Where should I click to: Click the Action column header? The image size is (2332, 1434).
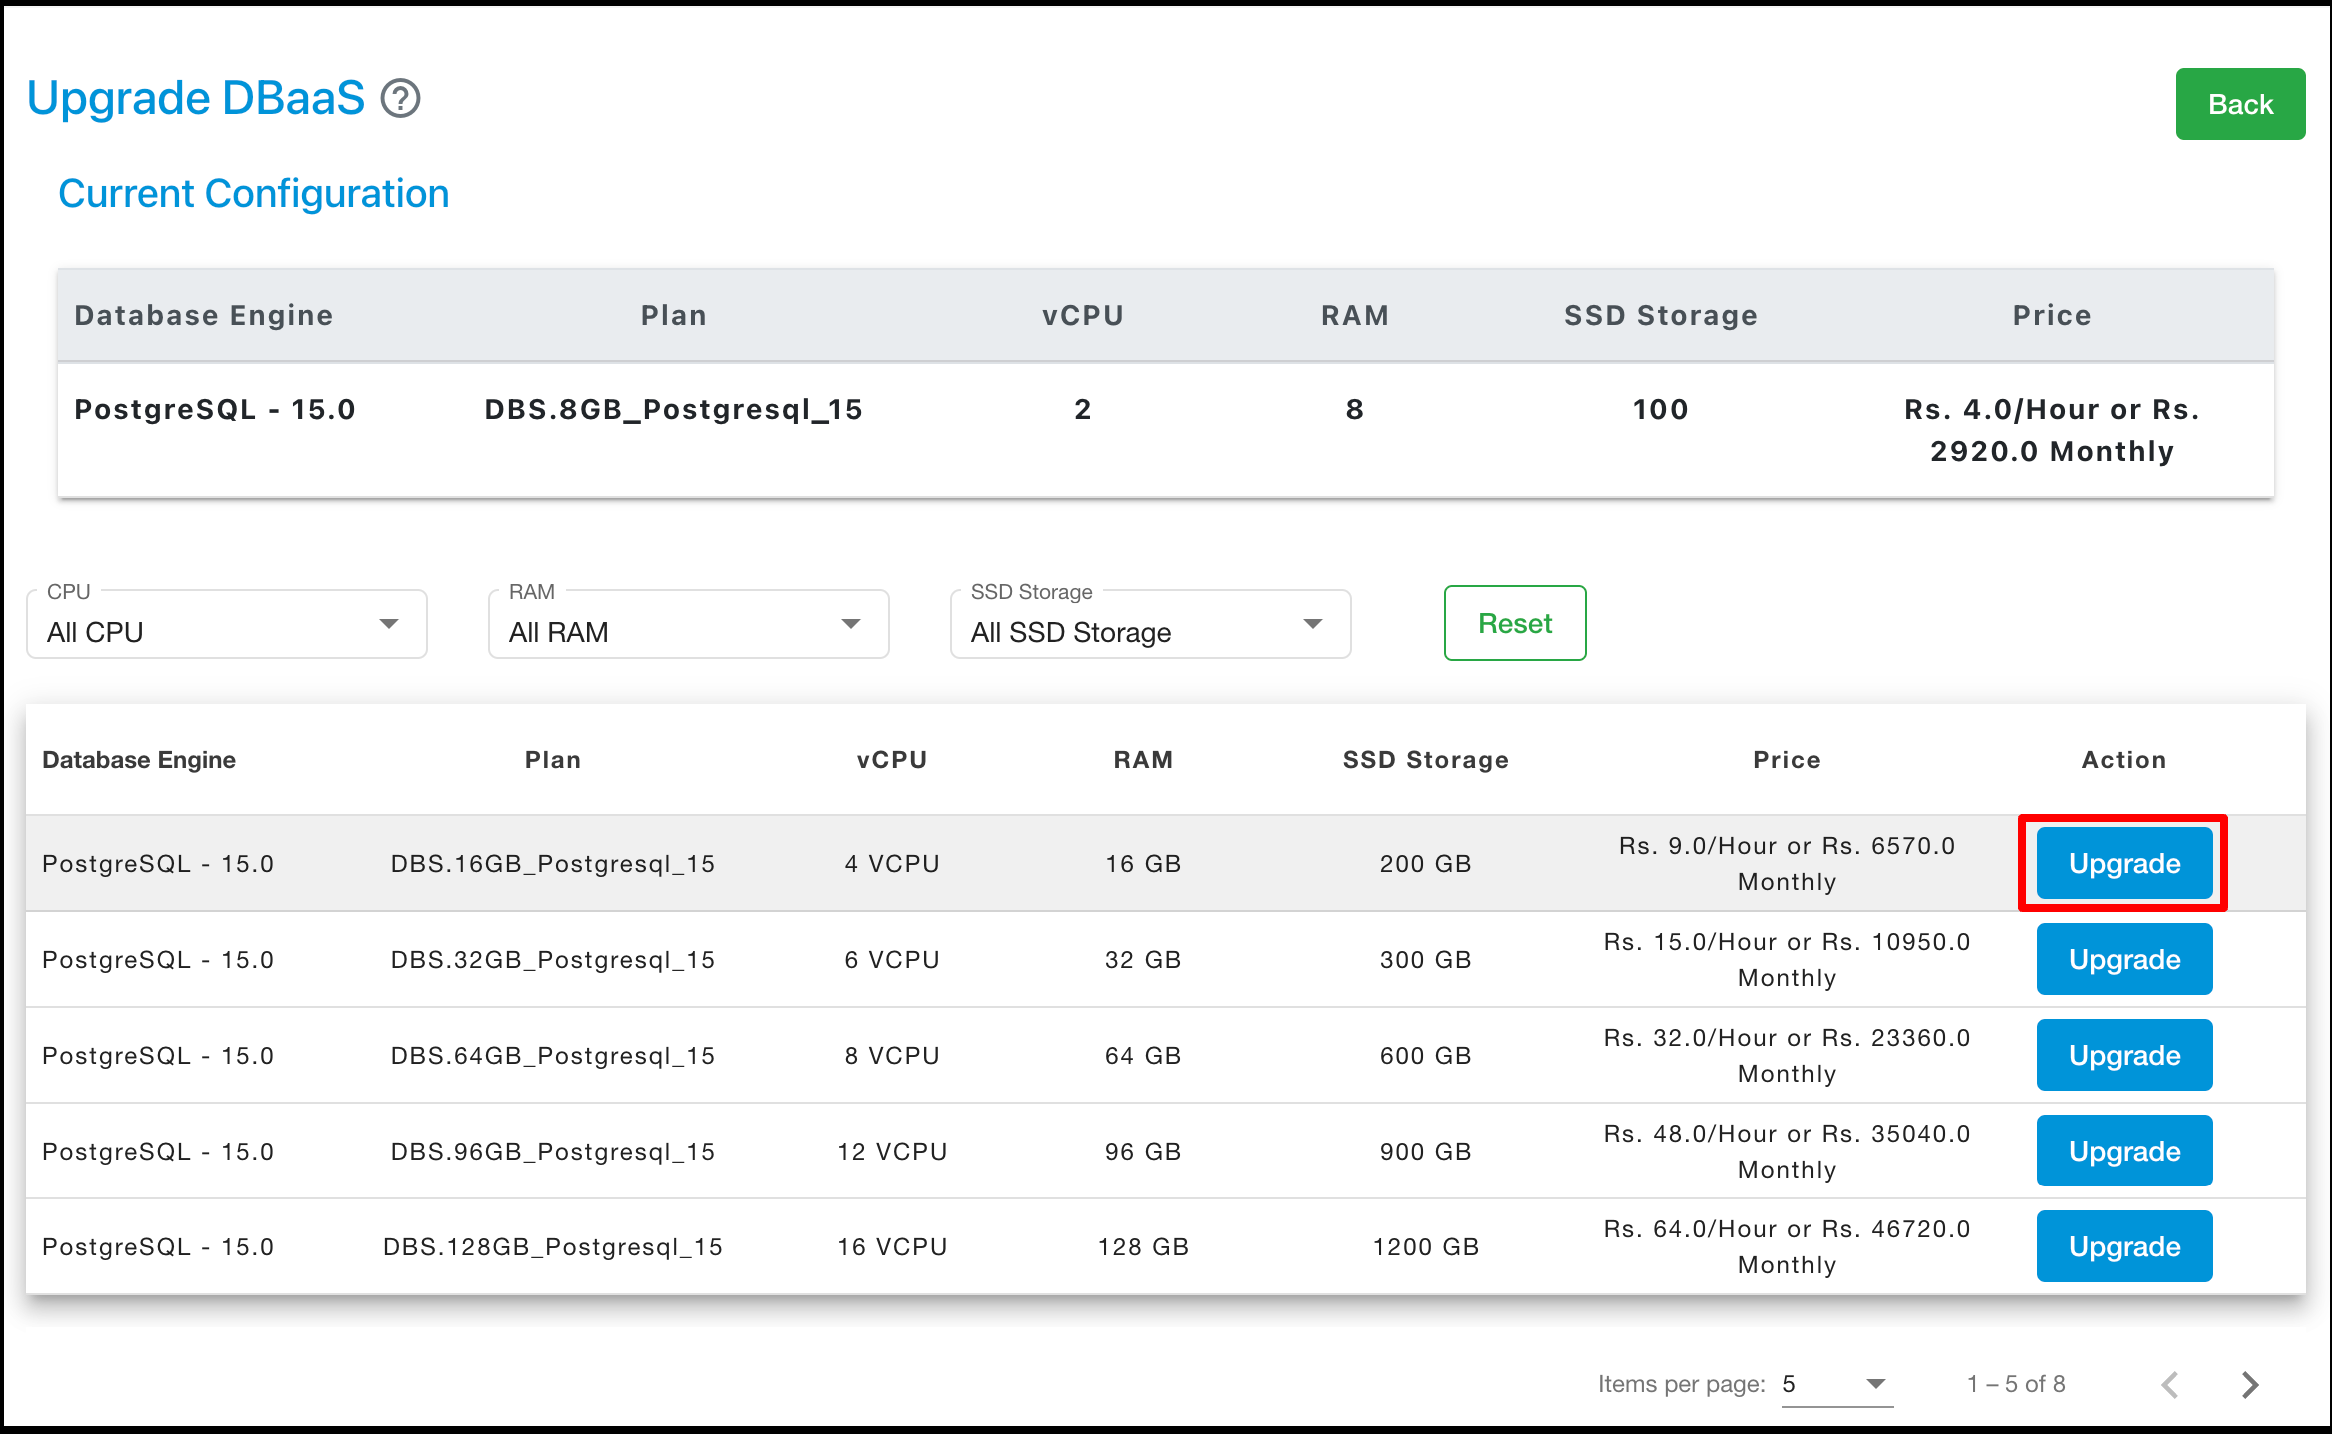2124,760
